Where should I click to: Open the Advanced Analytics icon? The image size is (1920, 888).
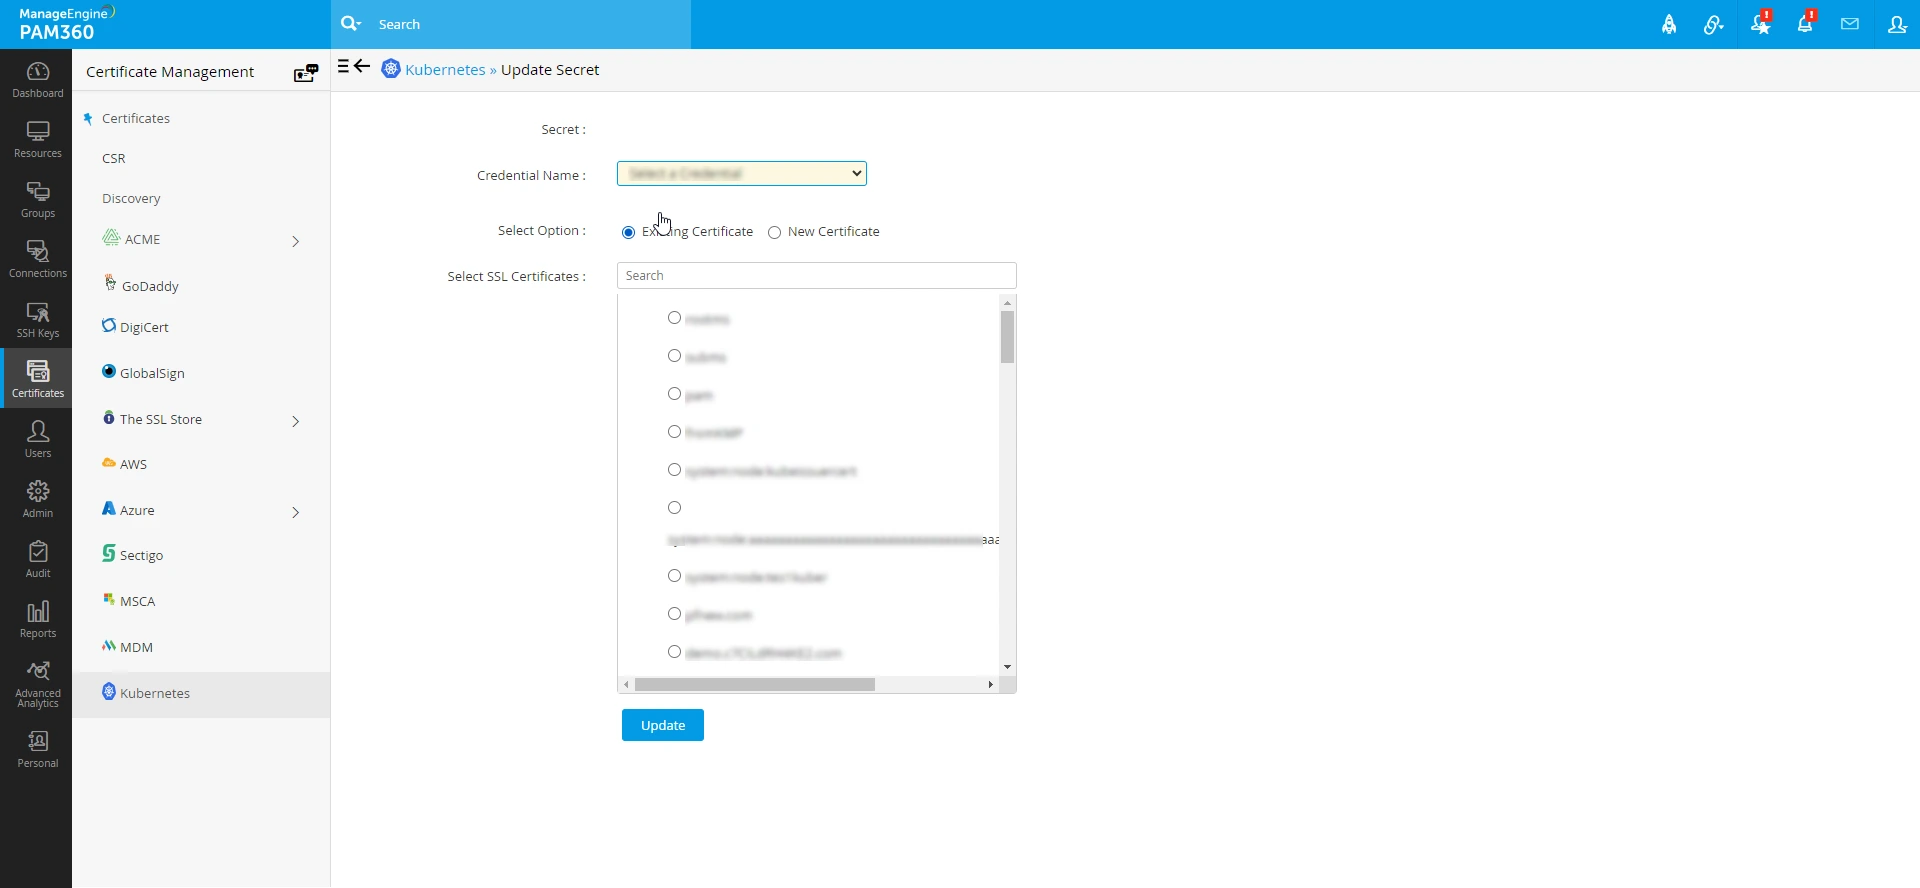click(x=37, y=683)
